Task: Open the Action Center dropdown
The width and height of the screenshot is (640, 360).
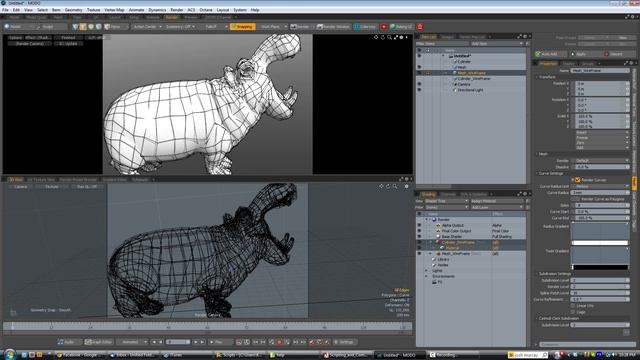Action: pyautogui.click(x=147, y=27)
